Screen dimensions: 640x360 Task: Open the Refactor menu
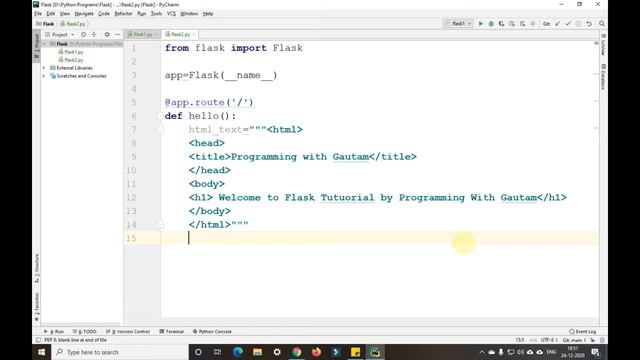click(123, 13)
